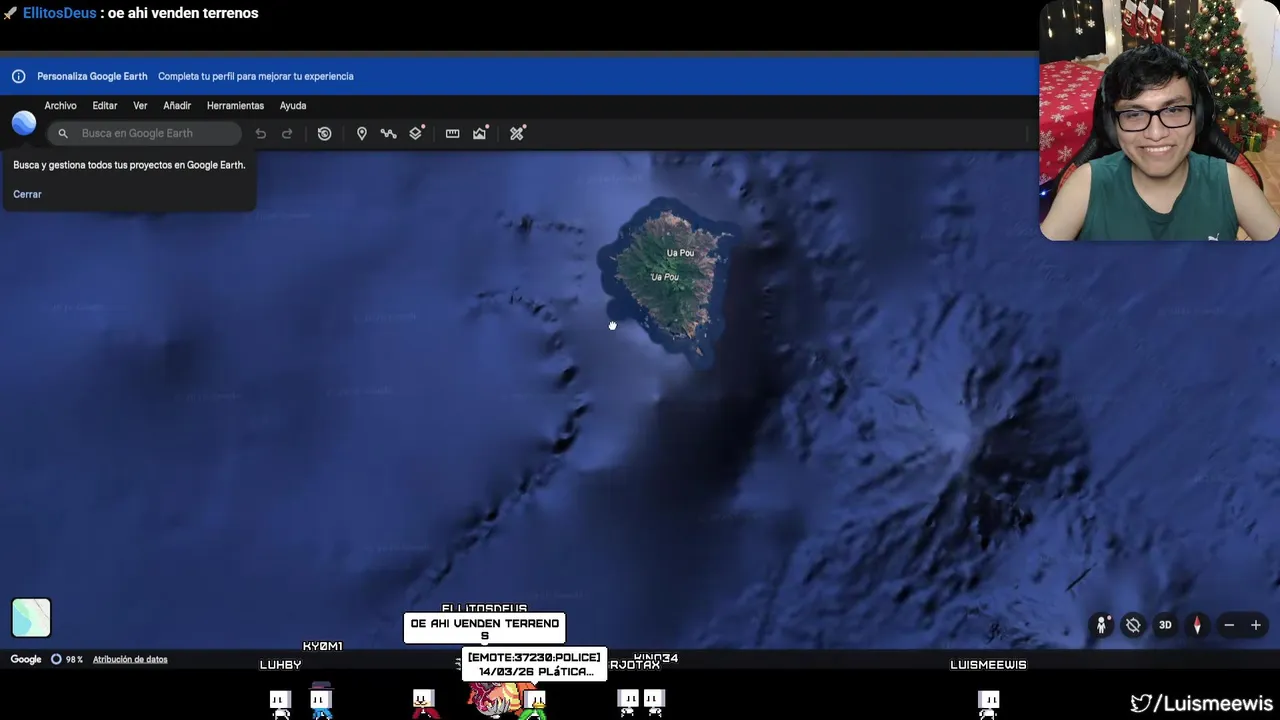The width and height of the screenshot is (1280, 720).
Task: Open the satellite tools icon
Action: [x=517, y=133]
